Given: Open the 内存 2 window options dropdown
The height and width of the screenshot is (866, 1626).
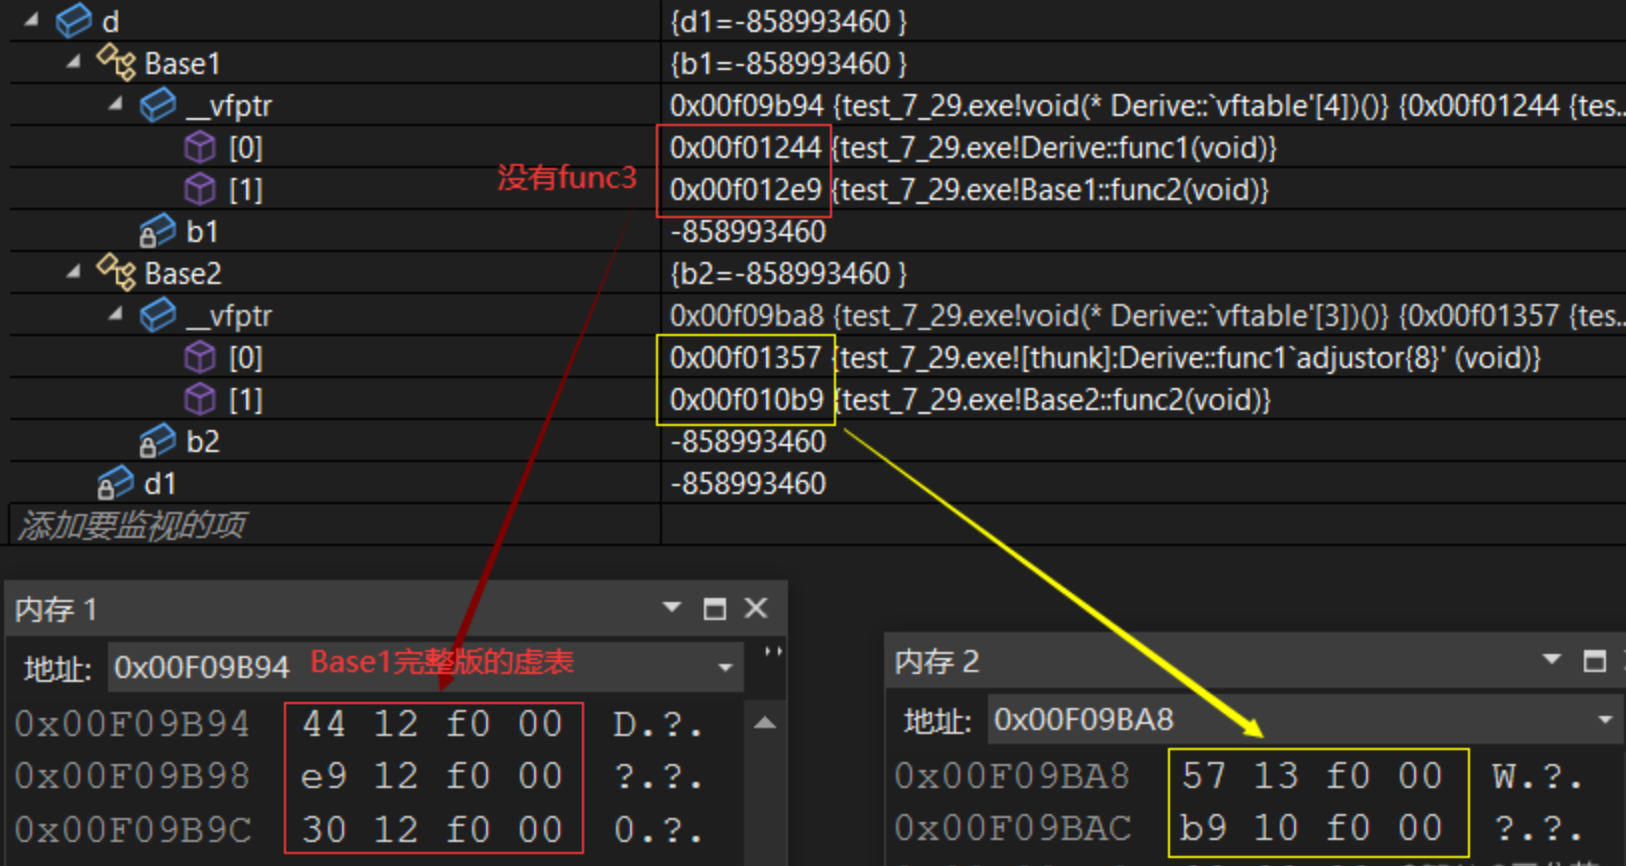Looking at the screenshot, I should [1552, 659].
